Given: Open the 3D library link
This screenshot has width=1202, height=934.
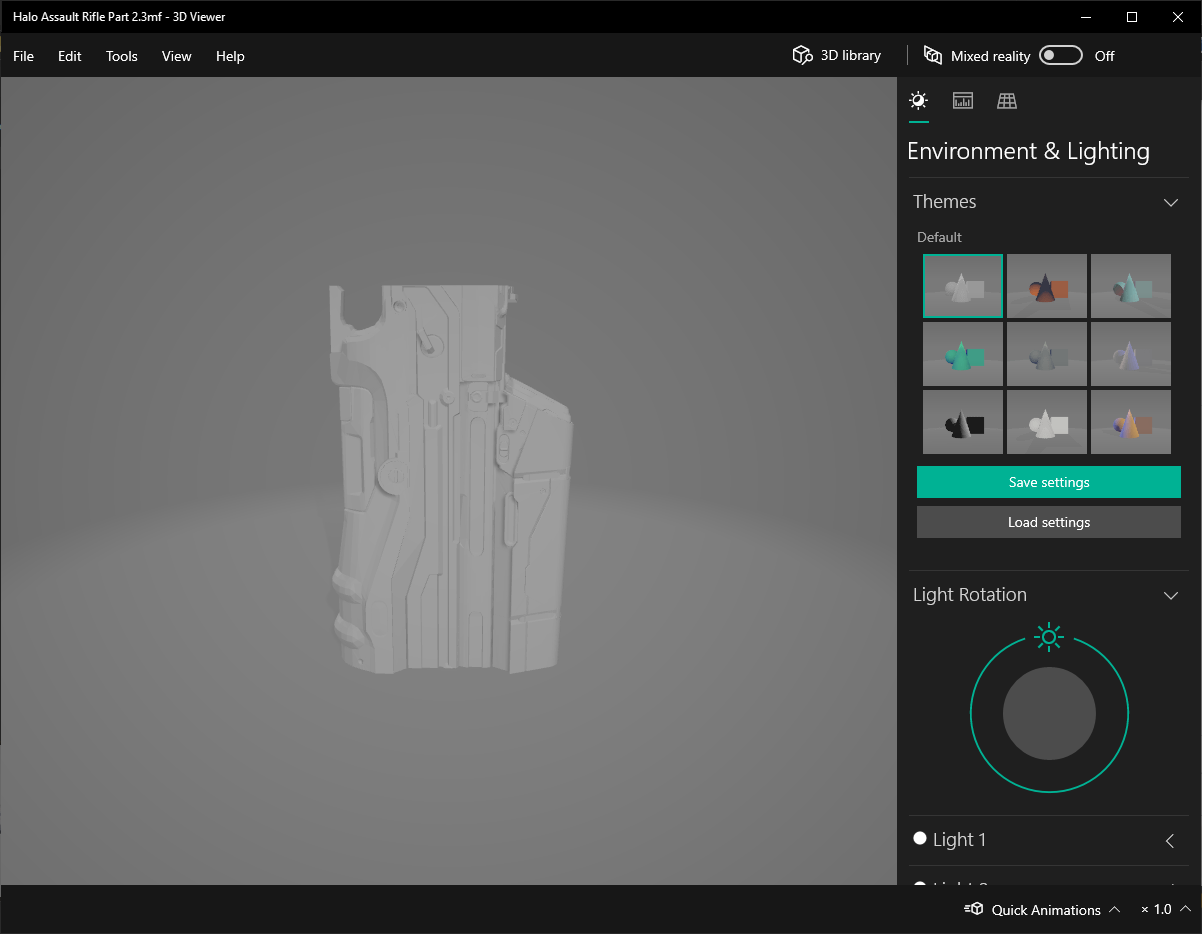Looking at the screenshot, I should pyautogui.click(x=850, y=55).
